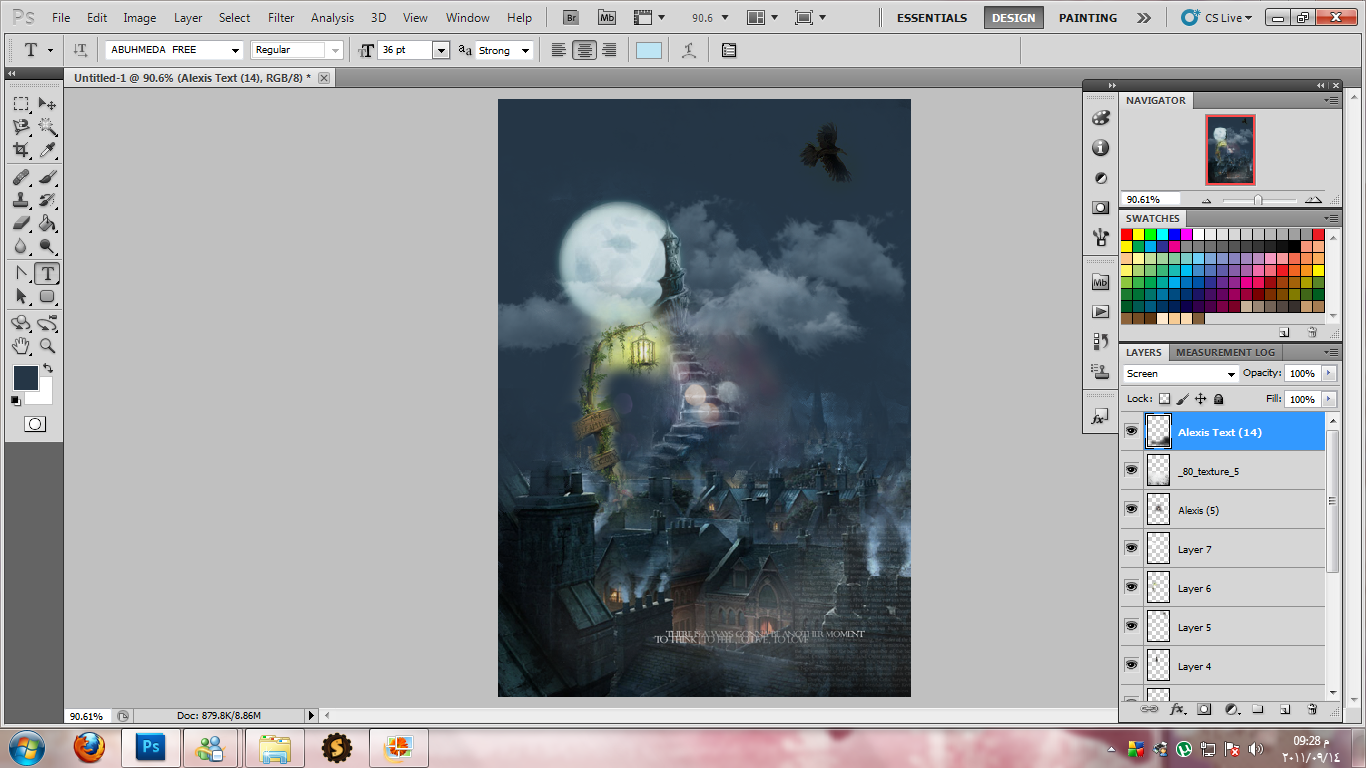
Task: Toggle visibility of Layer 7
Action: (1131, 549)
